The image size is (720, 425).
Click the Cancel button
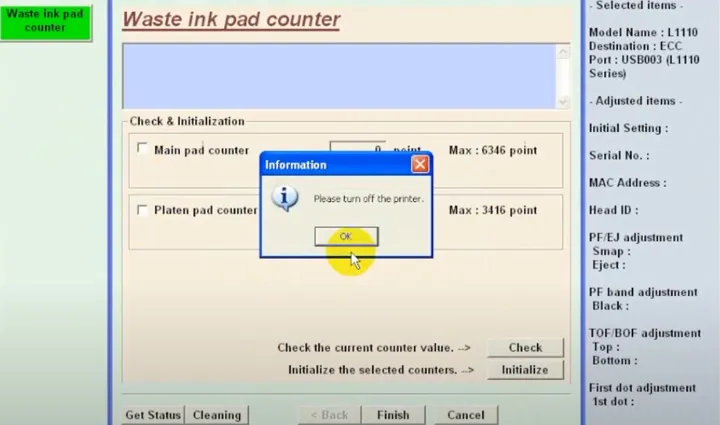[x=466, y=415]
